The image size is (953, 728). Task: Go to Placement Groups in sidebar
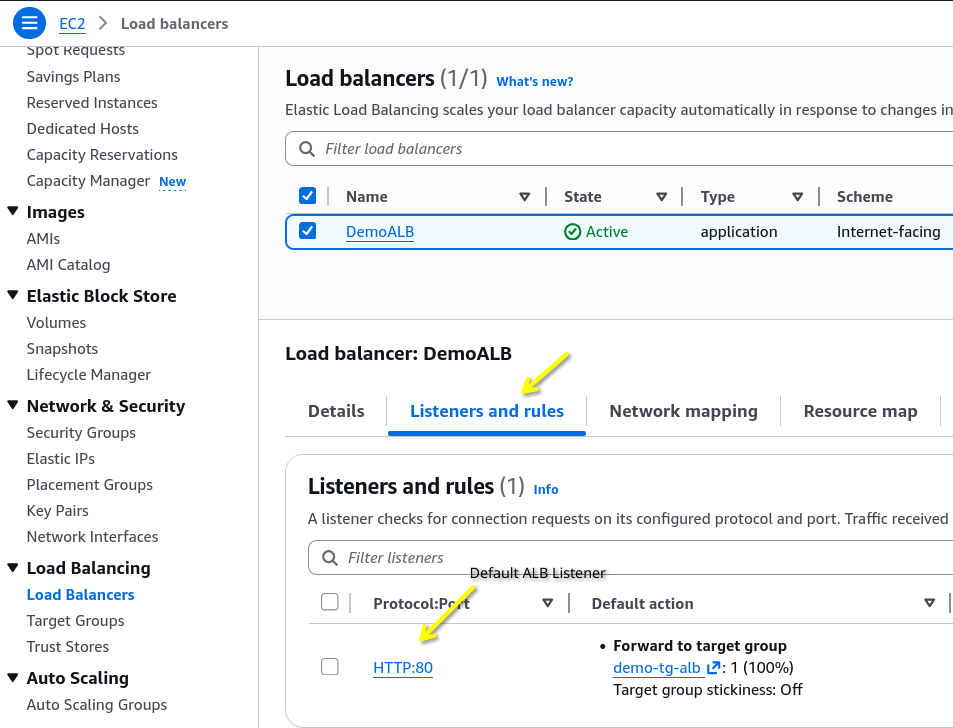(90, 485)
